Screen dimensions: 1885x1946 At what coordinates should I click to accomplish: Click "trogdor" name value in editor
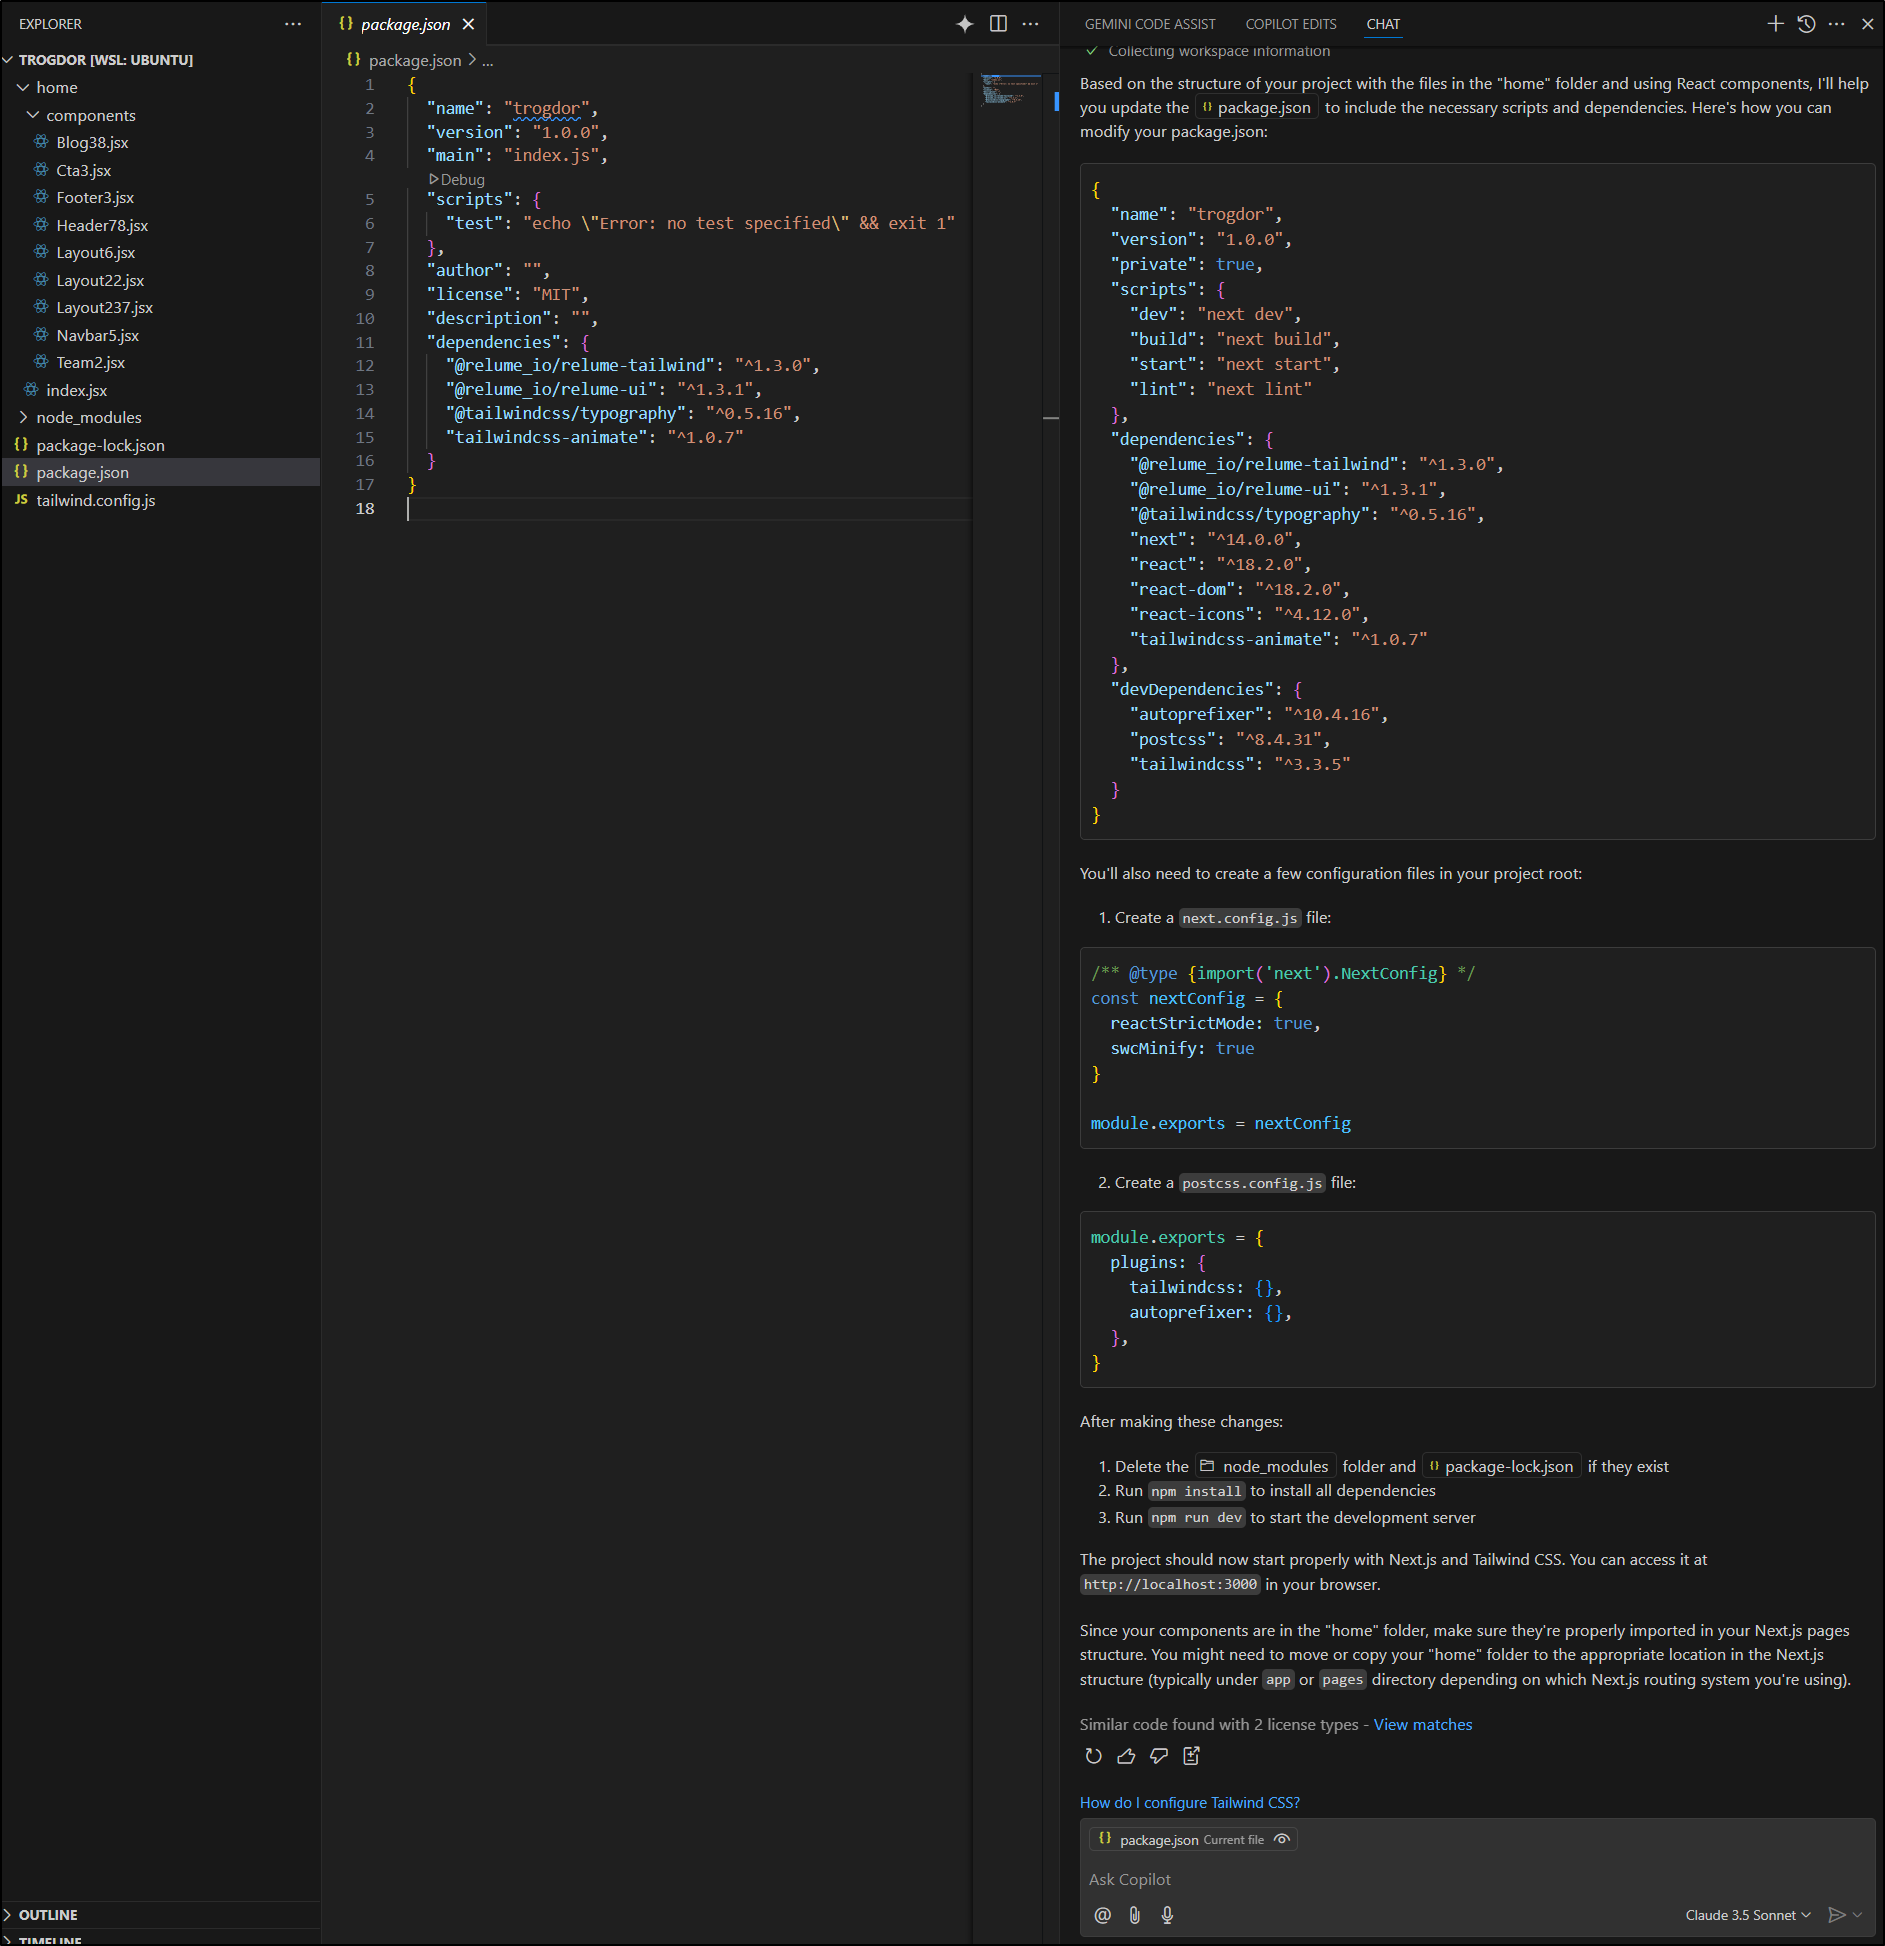tap(546, 108)
